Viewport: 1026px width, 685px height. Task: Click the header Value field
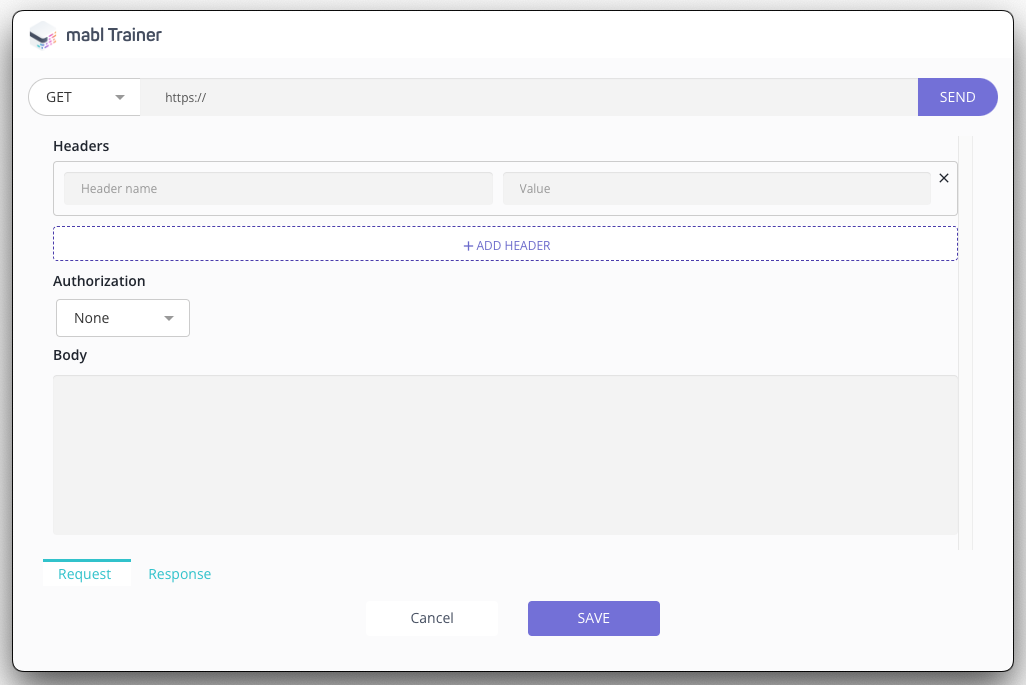(x=716, y=188)
